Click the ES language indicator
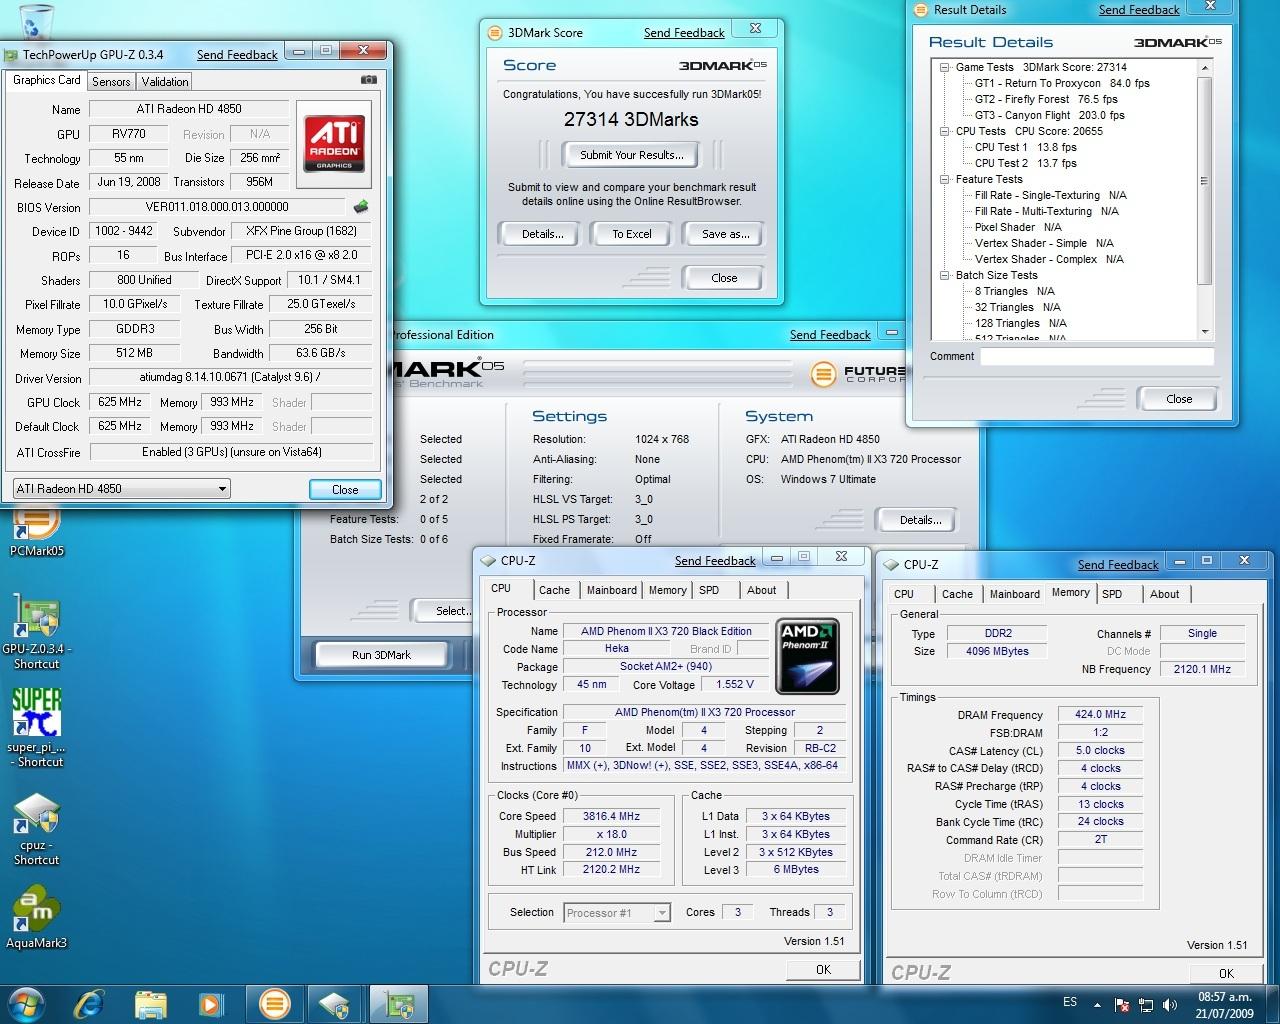The image size is (1280, 1024). (x=1070, y=1002)
